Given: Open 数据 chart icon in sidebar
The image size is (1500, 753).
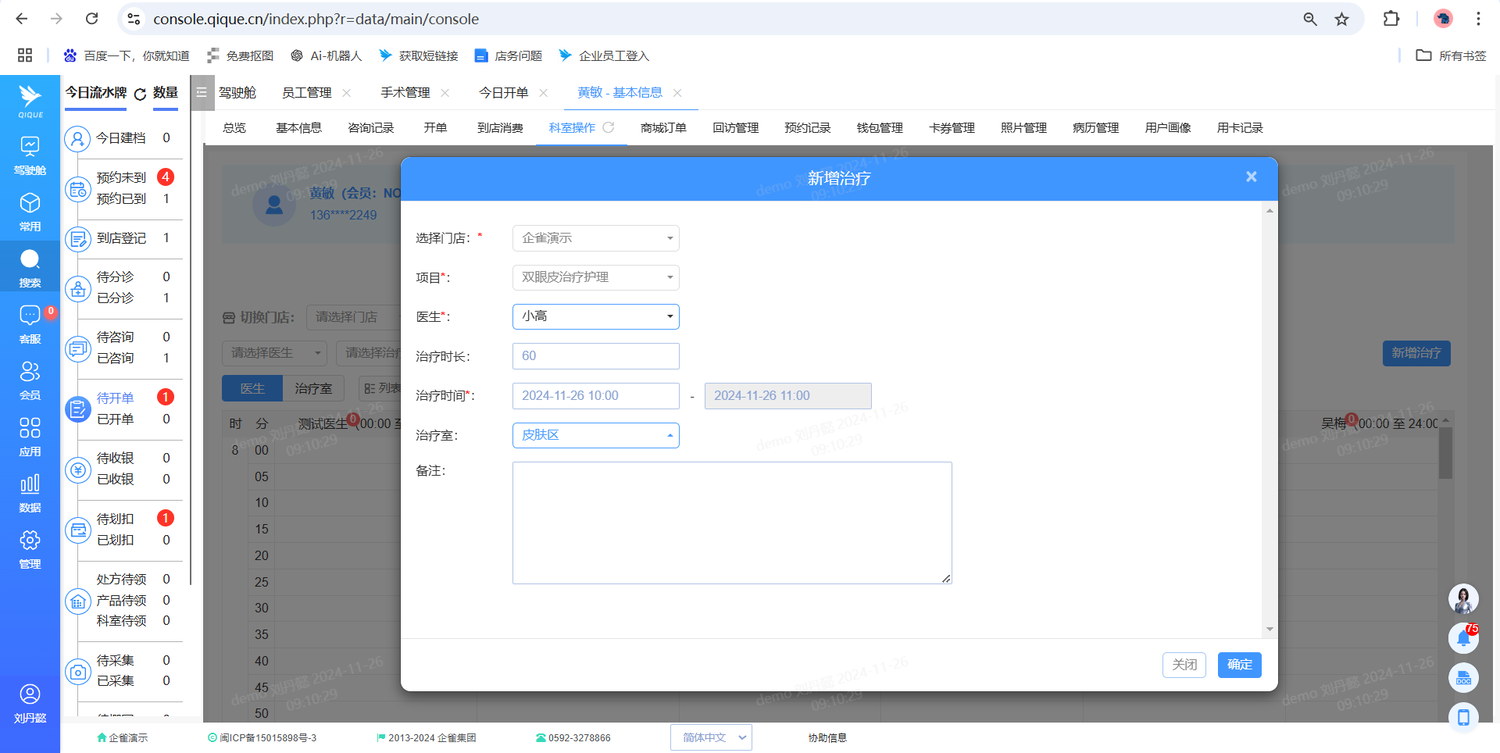Looking at the screenshot, I should coord(30,485).
